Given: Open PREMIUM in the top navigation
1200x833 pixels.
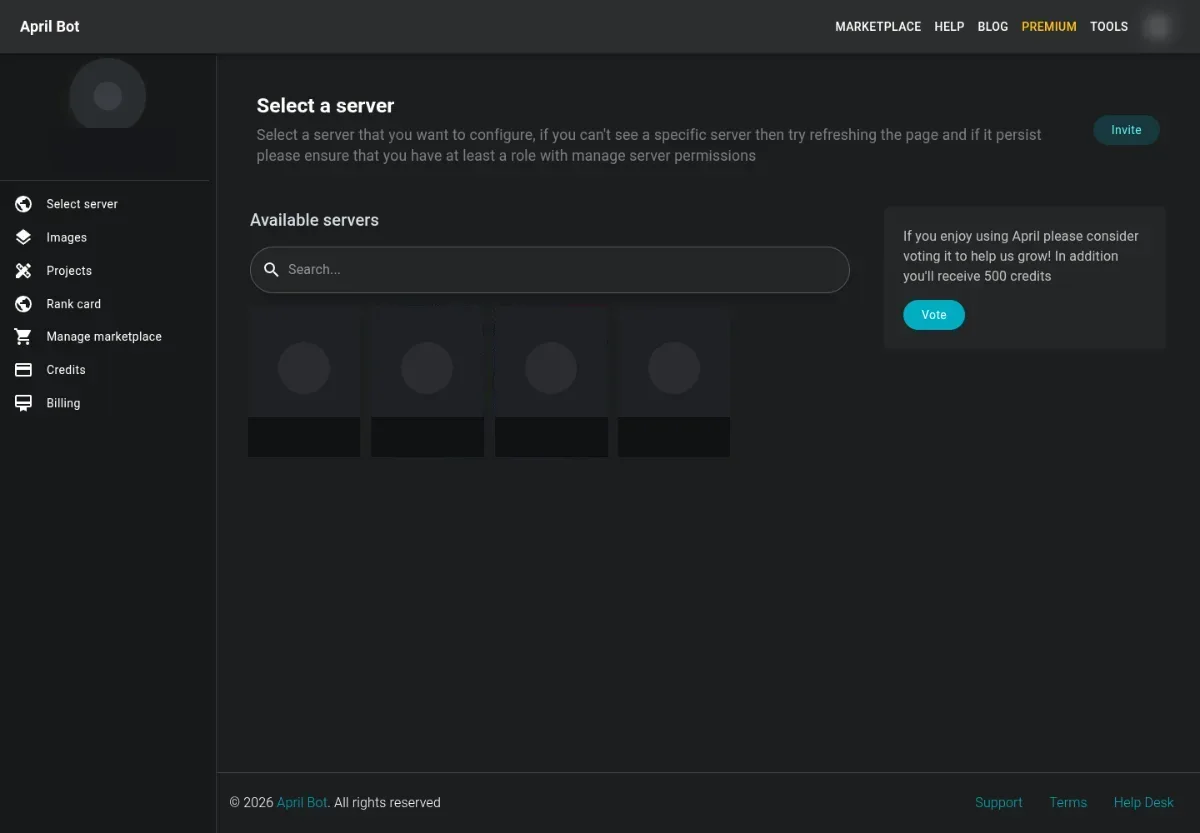Looking at the screenshot, I should click(x=1049, y=27).
